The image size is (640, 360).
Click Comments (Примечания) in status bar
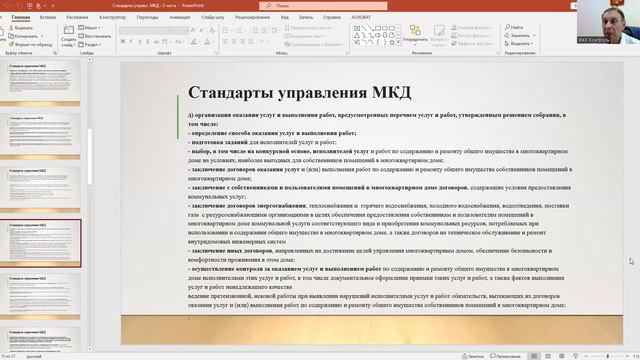pyautogui.click(x=506, y=356)
